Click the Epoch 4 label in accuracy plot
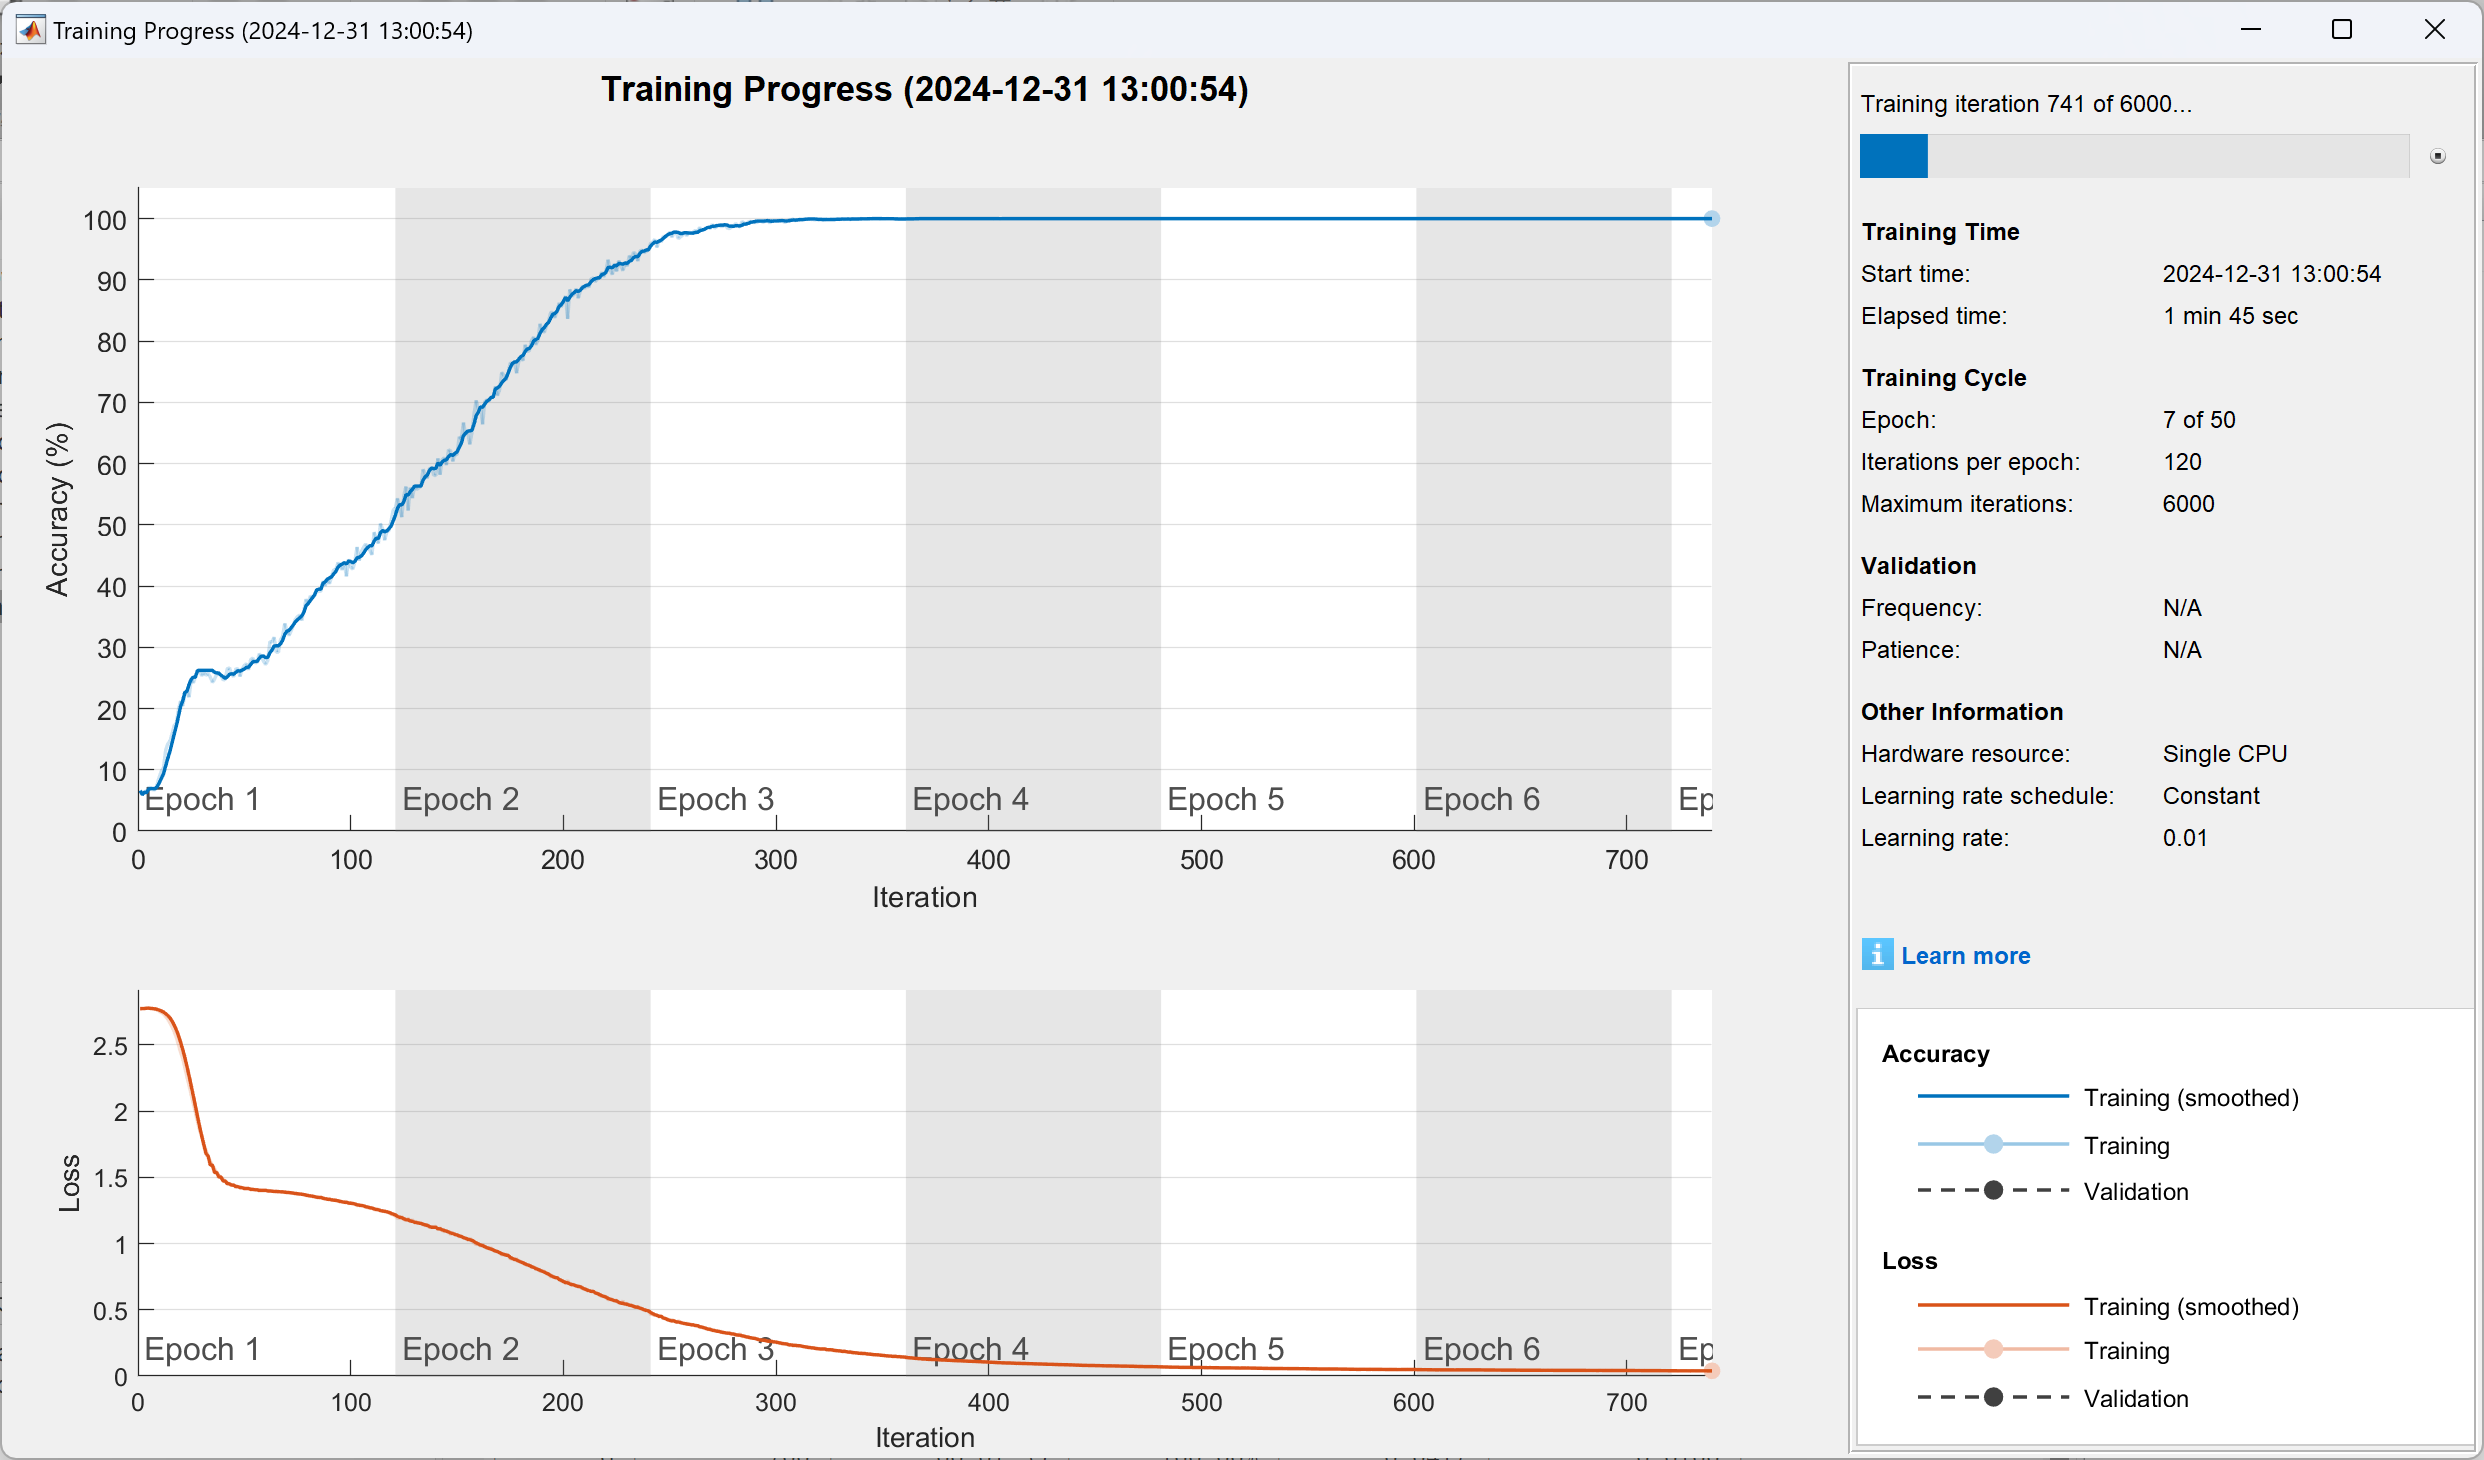This screenshot has width=2484, height=1460. click(969, 799)
